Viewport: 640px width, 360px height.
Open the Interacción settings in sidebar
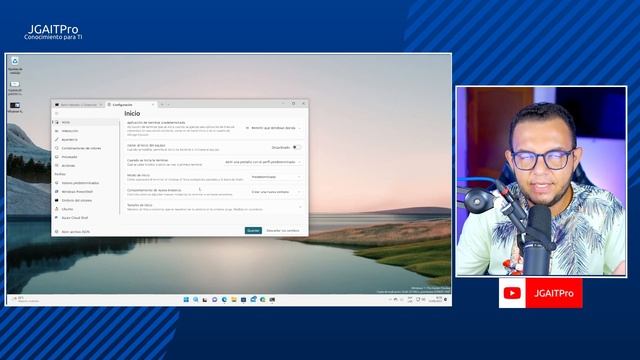[85, 131]
